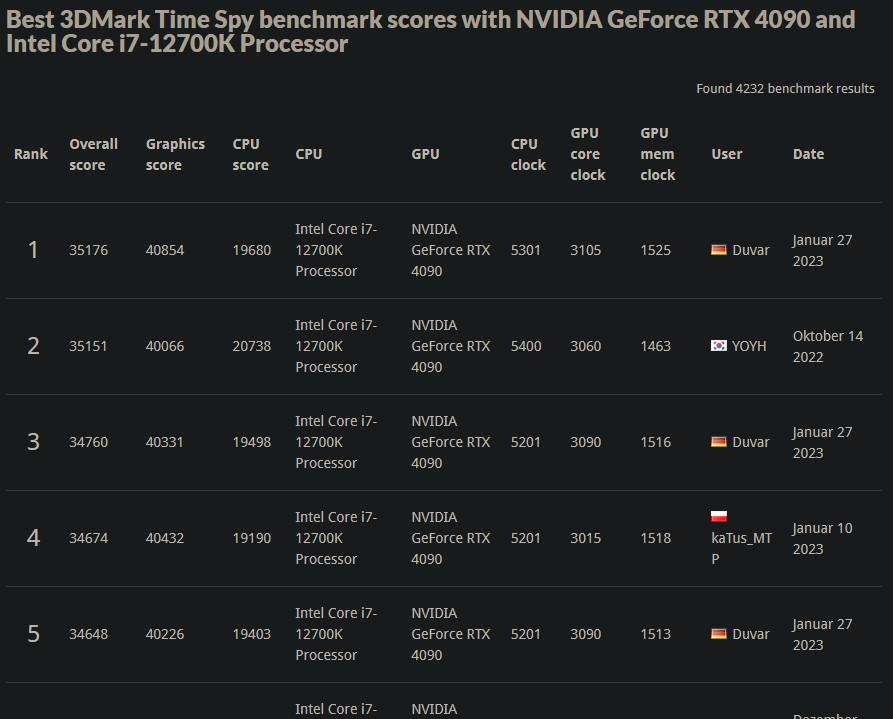
Task: Sort by Overall score column header
Action: pos(93,154)
